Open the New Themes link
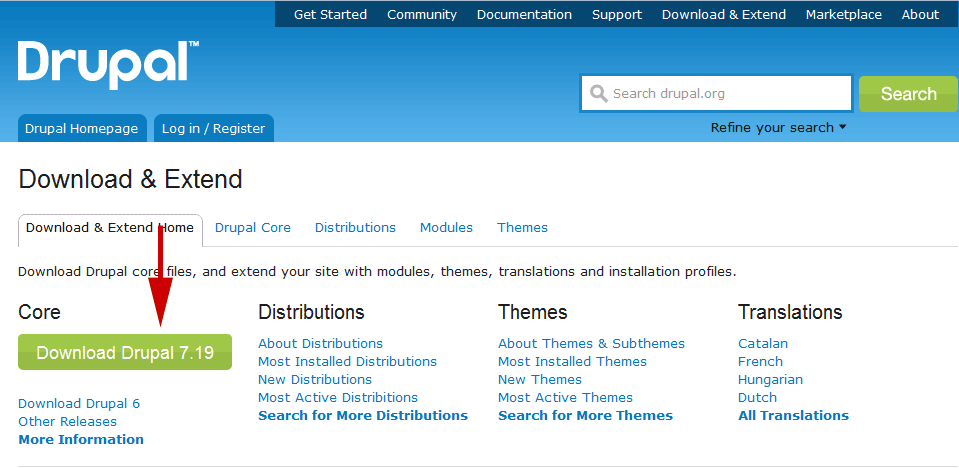Screen dimensions: 959x468 [x=540, y=379]
